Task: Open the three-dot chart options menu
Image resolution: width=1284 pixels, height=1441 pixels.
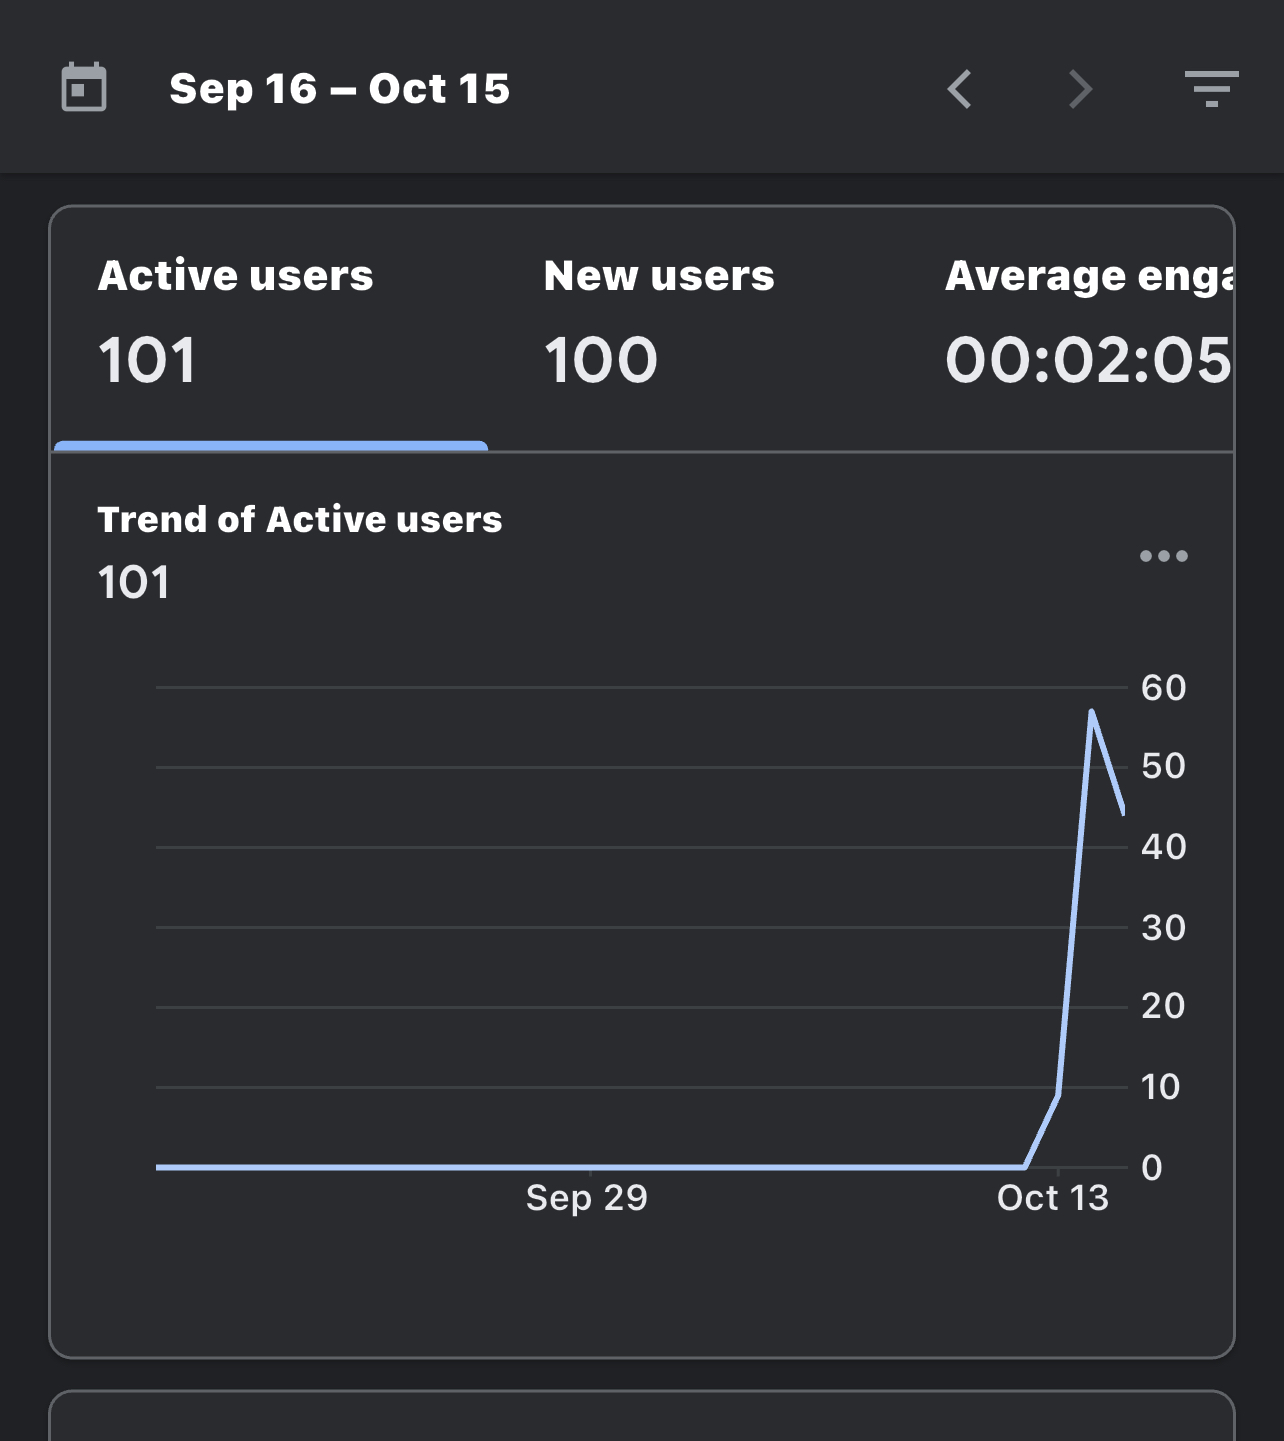Action: 1164,556
